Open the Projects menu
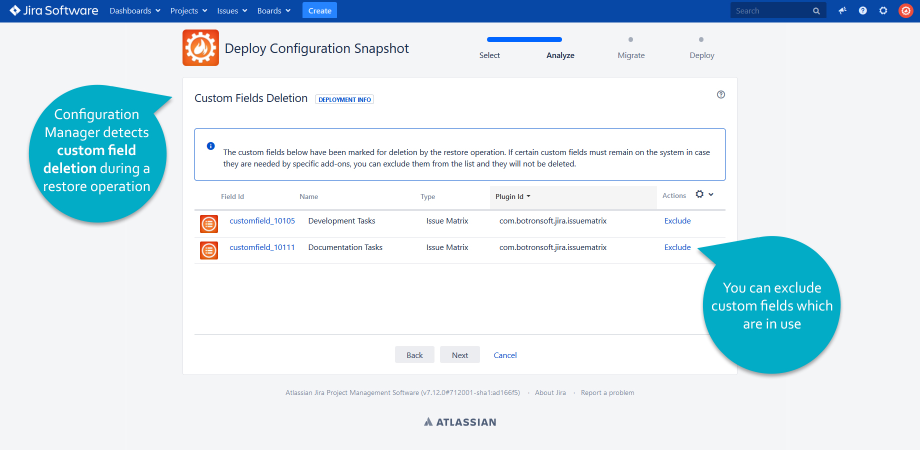The height and width of the screenshot is (450, 920). coord(189,11)
